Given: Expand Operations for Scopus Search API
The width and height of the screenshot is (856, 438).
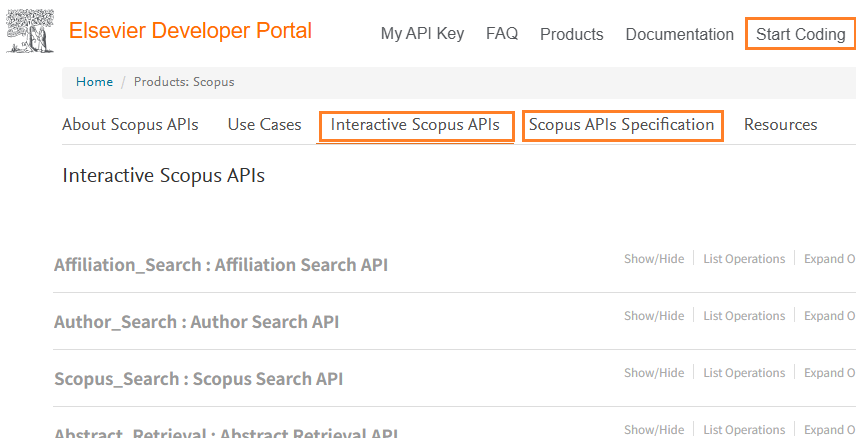Looking at the screenshot, I should [x=830, y=372].
